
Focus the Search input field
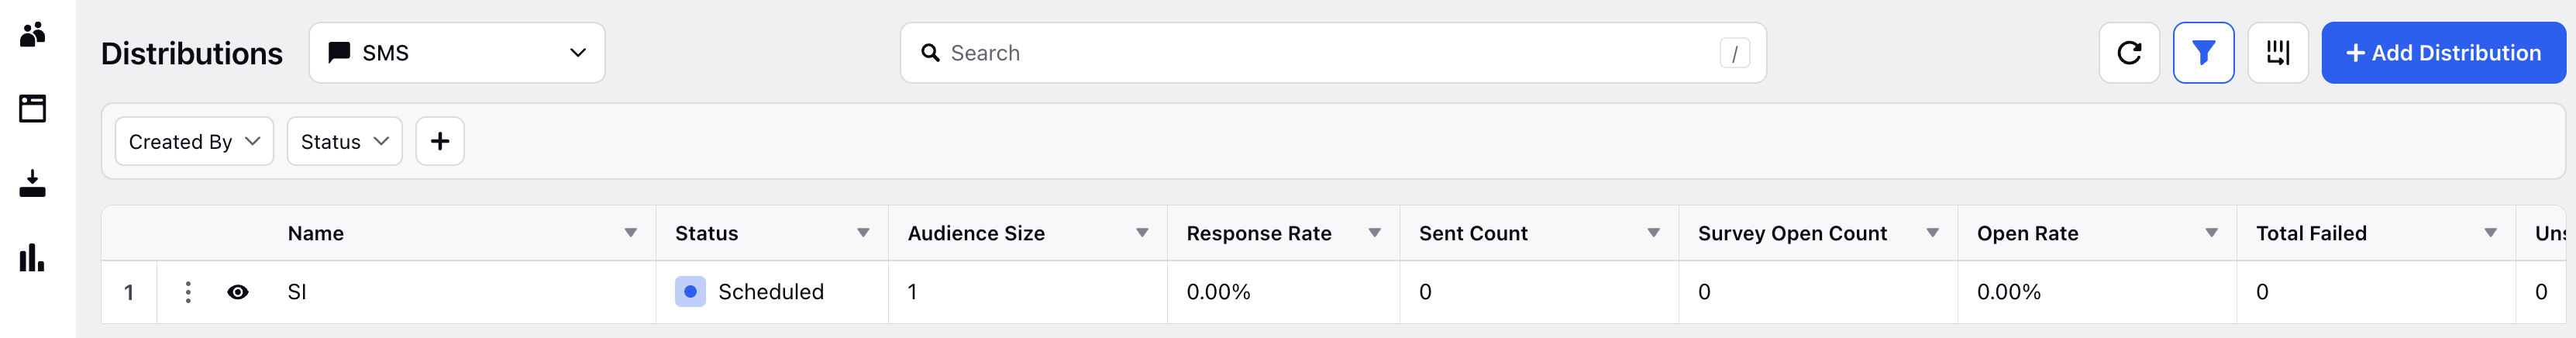pos(1333,53)
